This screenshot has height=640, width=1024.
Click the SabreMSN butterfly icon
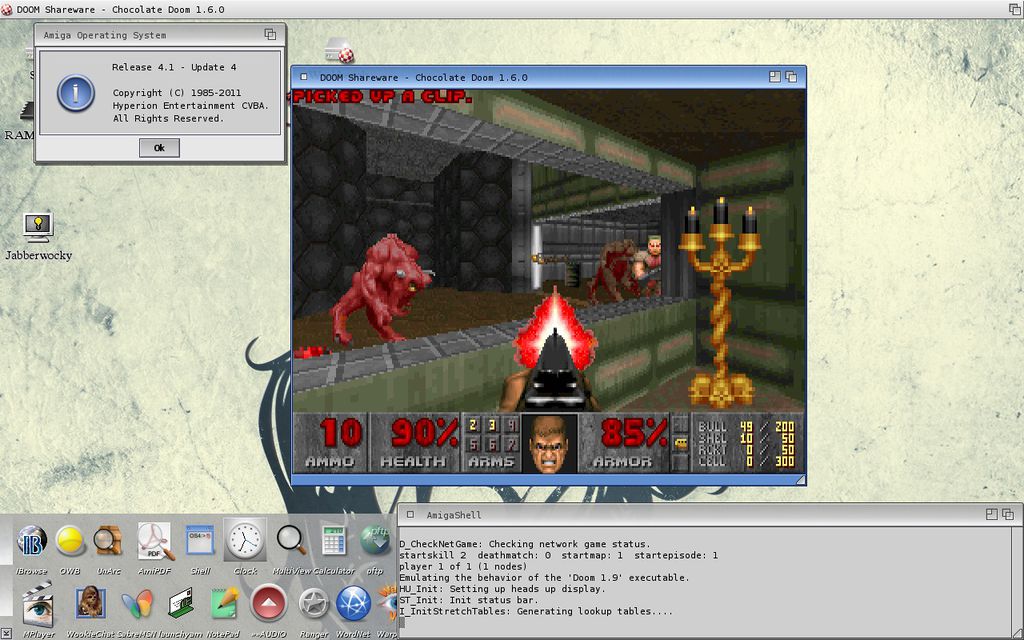[x=138, y=603]
